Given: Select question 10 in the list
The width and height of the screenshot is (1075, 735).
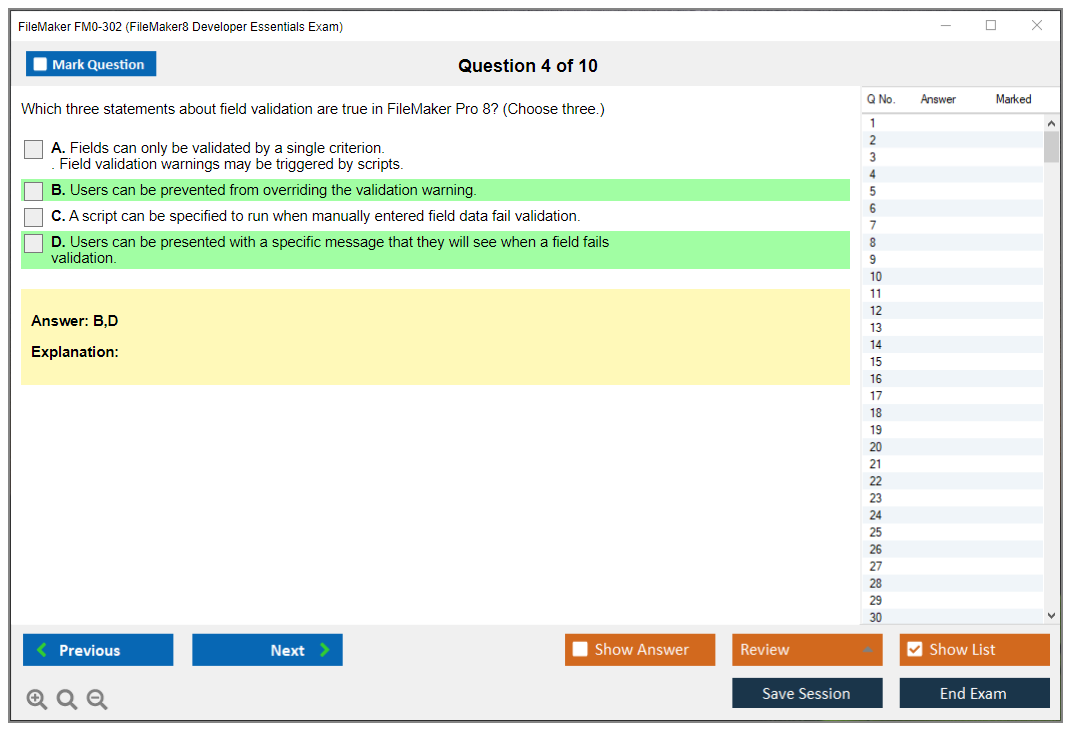Looking at the screenshot, I should click(x=876, y=277).
